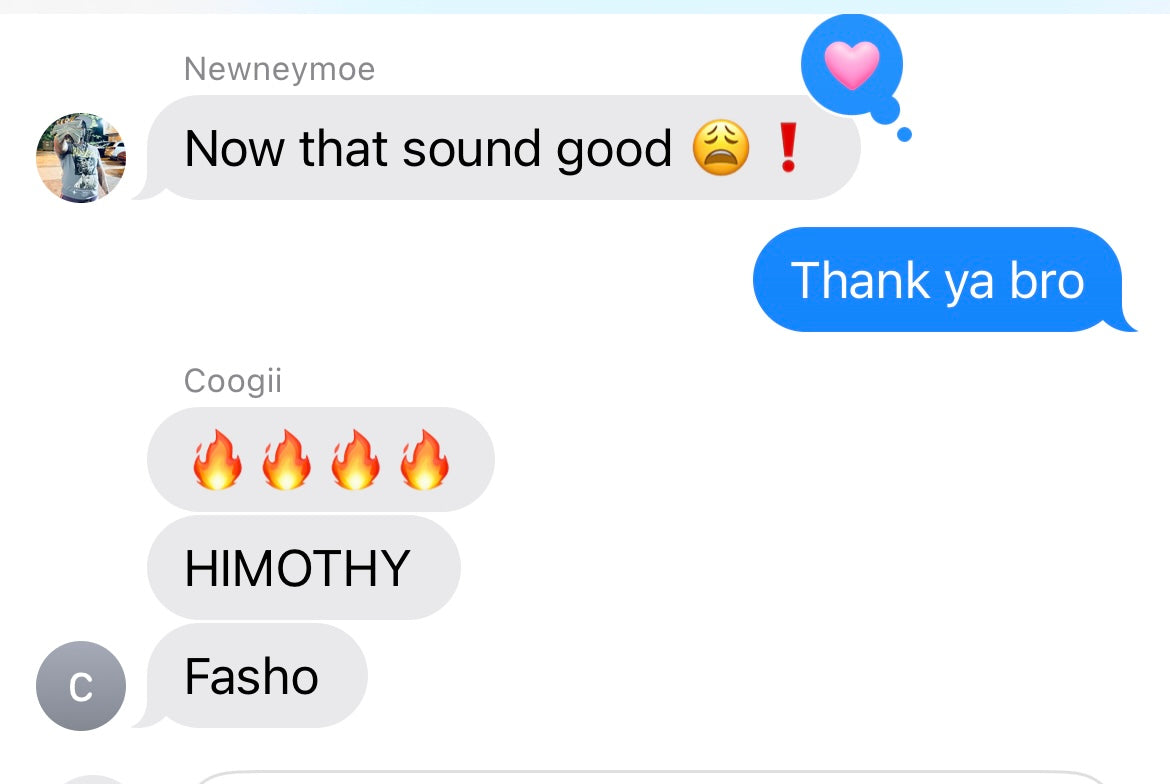The height and width of the screenshot is (784, 1170).
Task: Tap the round button left of the message field
Action: pos(93,779)
